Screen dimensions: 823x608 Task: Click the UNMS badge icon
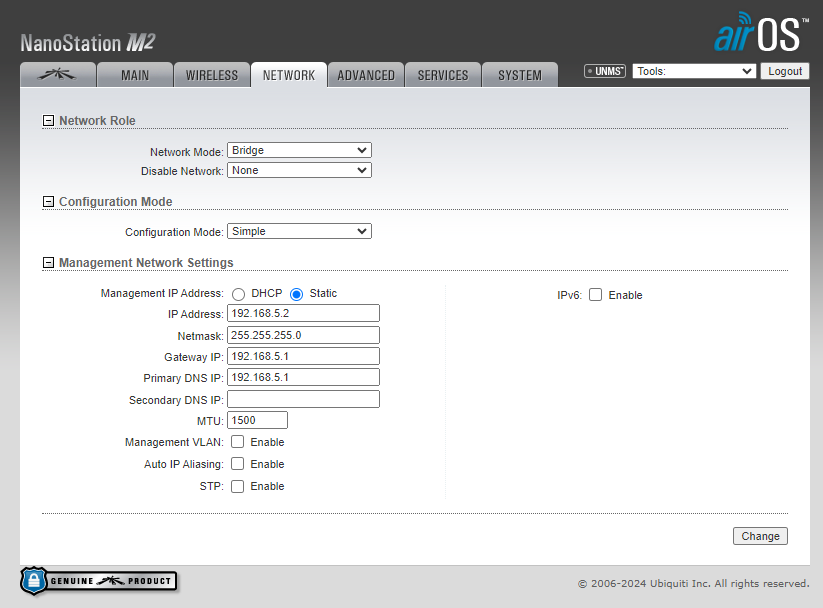click(605, 71)
